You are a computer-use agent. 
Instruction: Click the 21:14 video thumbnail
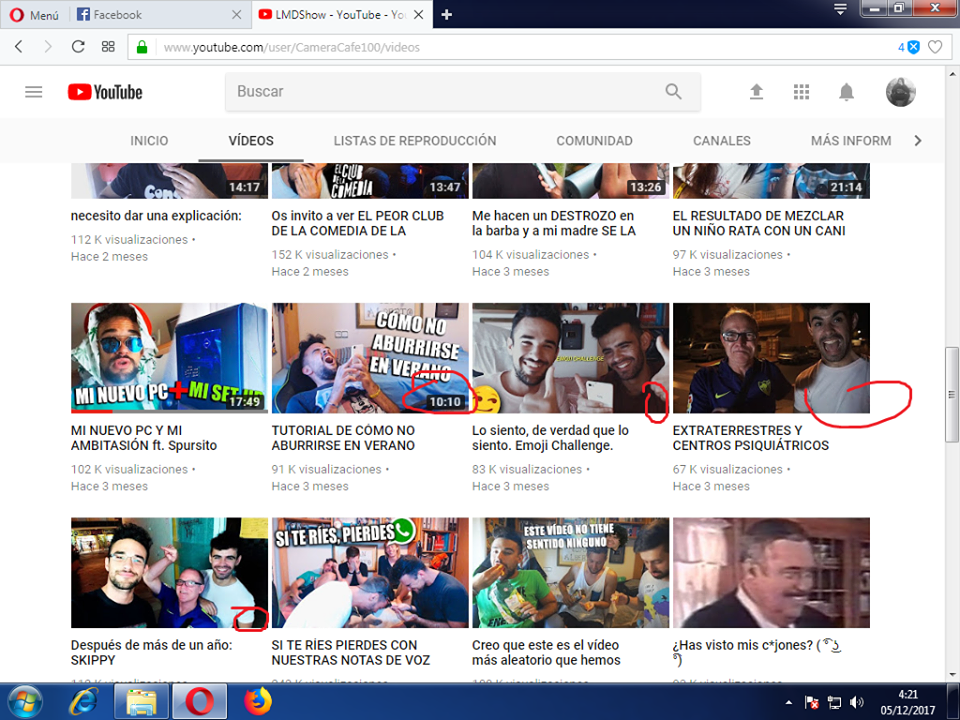tap(771, 181)
